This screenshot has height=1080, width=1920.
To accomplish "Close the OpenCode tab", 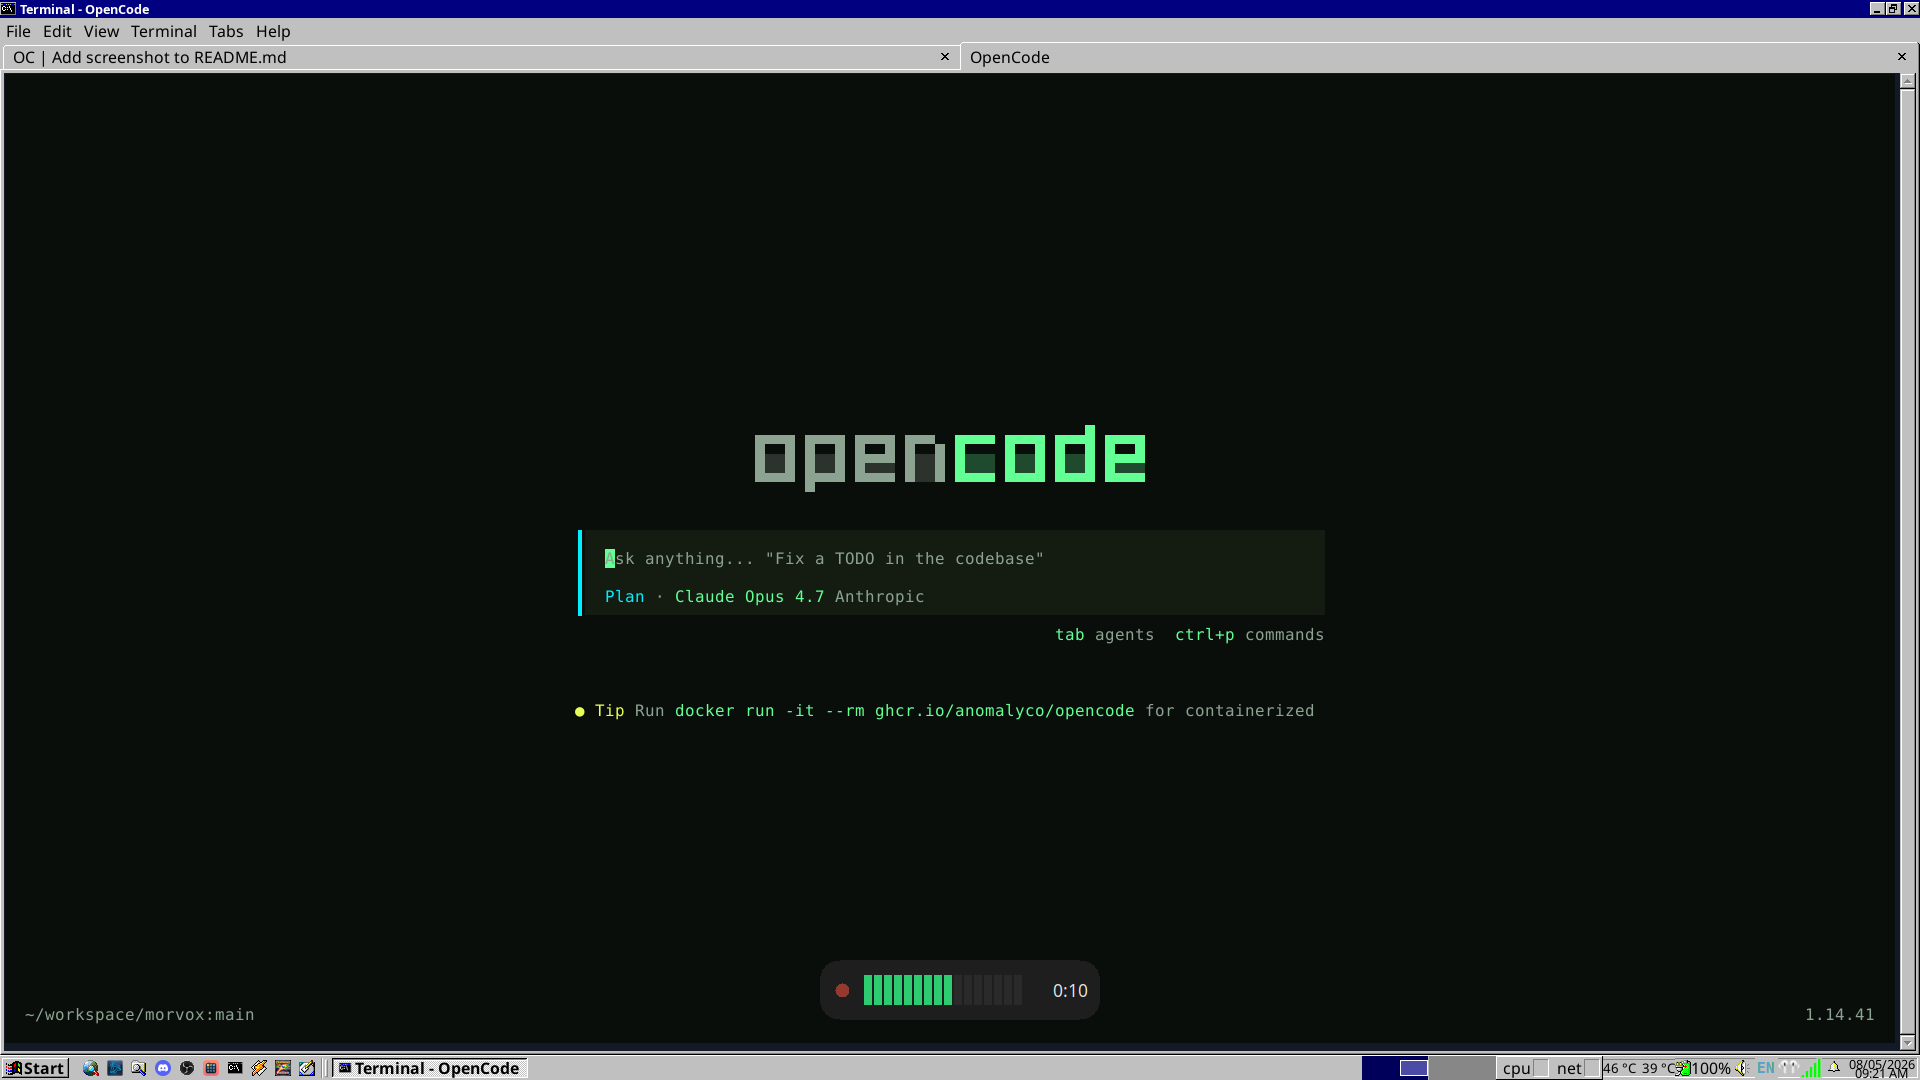I will pyautogui.click(x=1902, y=57).
